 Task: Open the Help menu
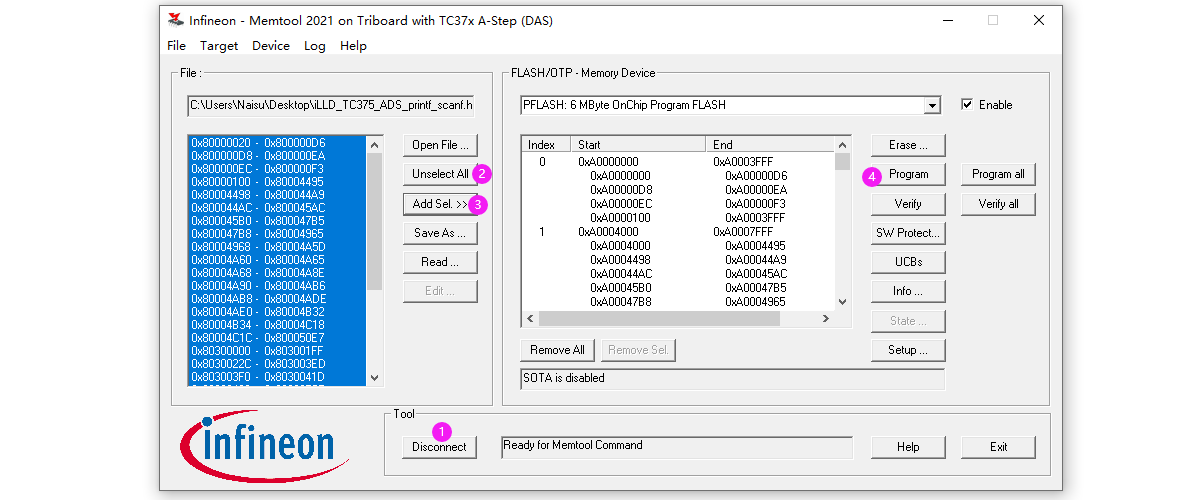point(353,46)
